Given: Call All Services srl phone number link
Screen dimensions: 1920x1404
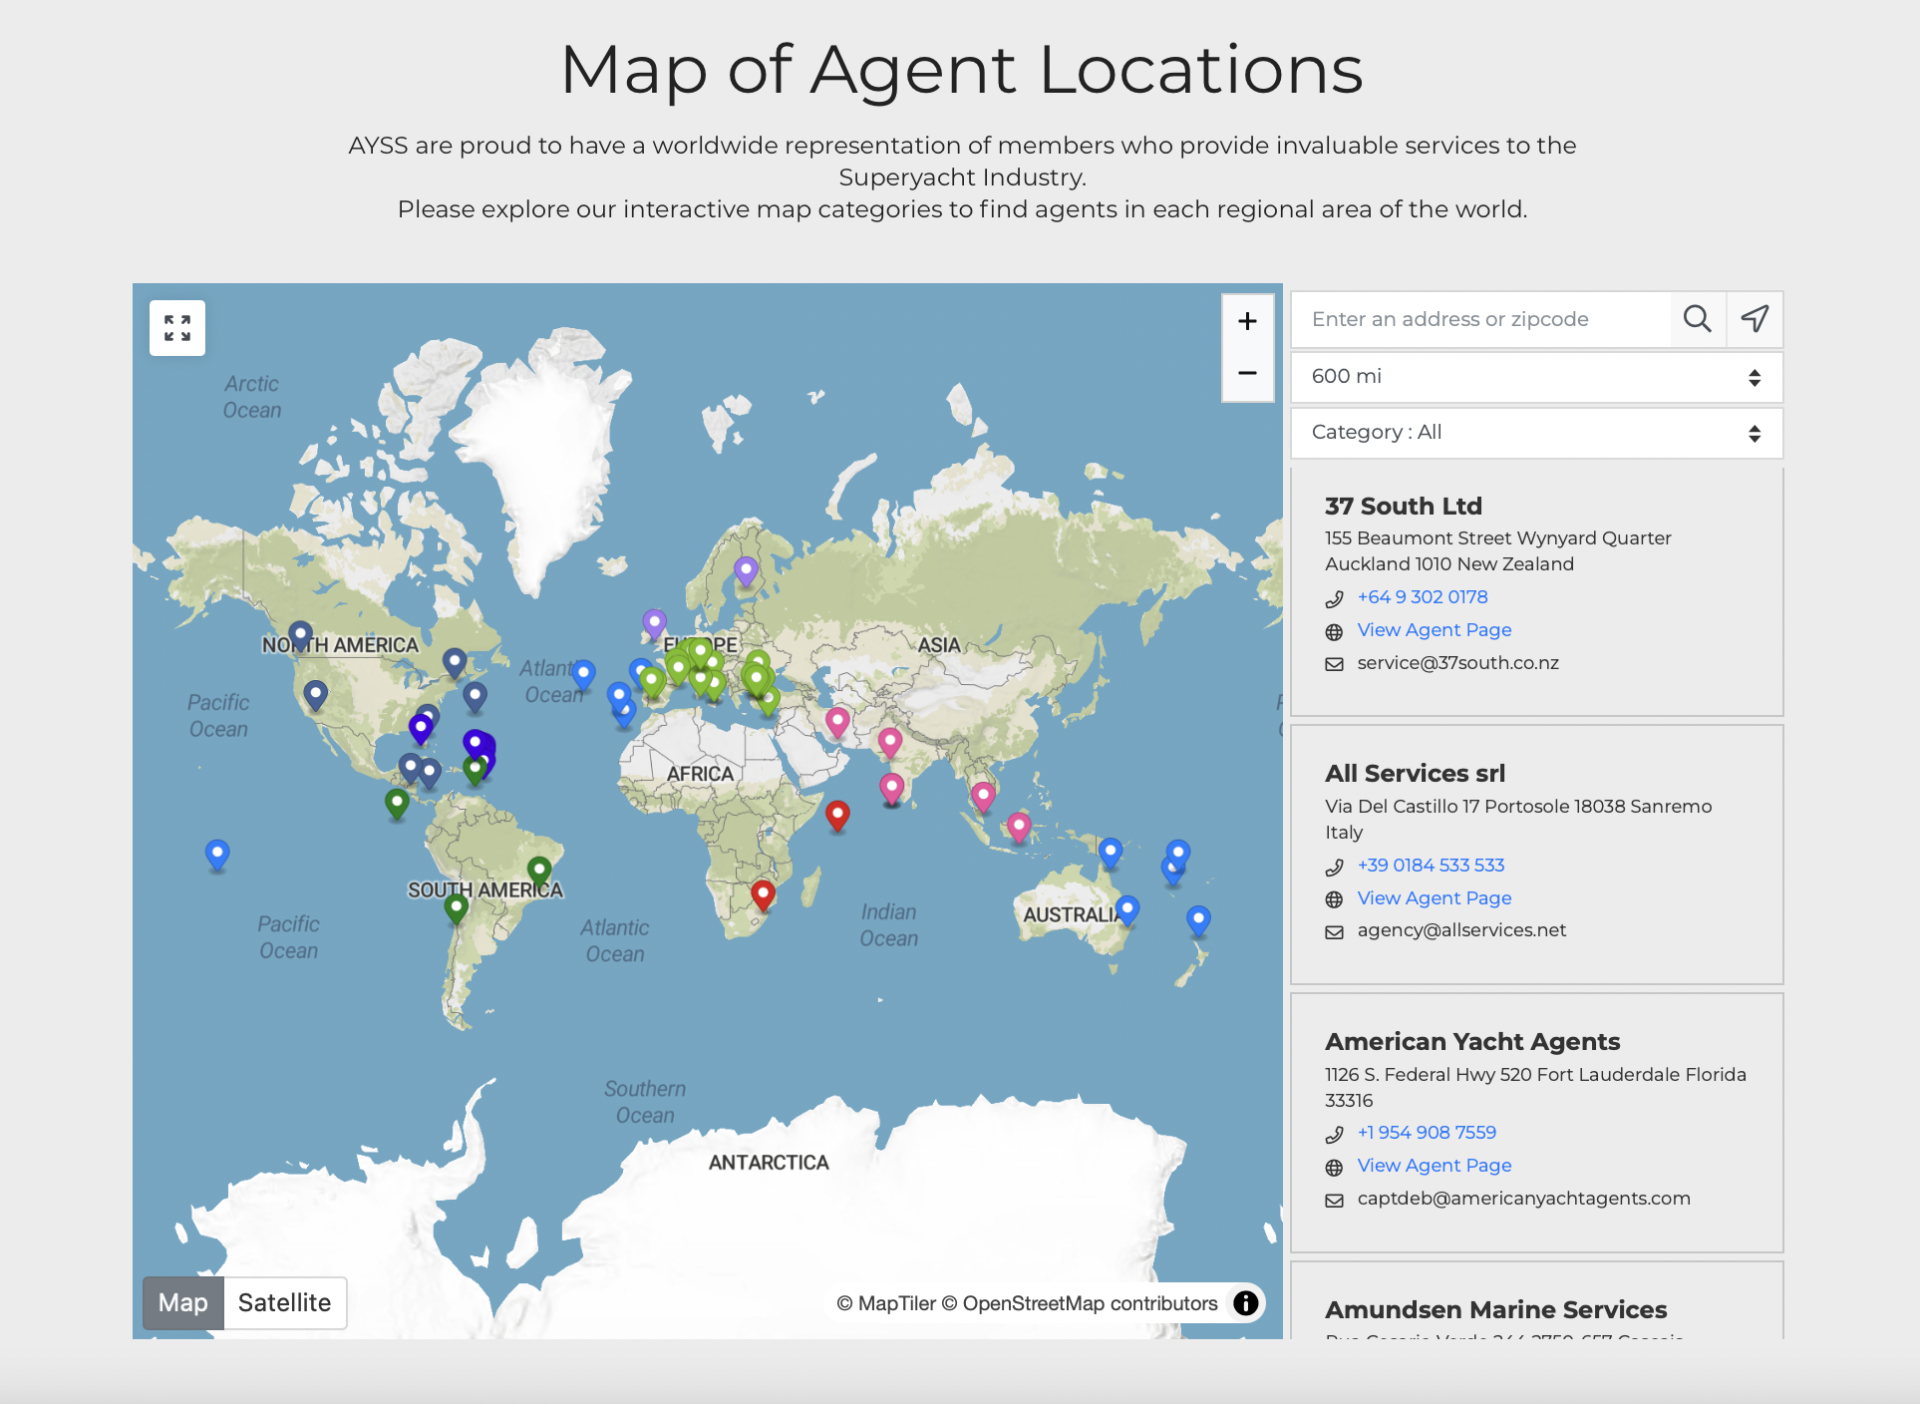Looking at the screenshot, I should click(x=1430, y=865).
